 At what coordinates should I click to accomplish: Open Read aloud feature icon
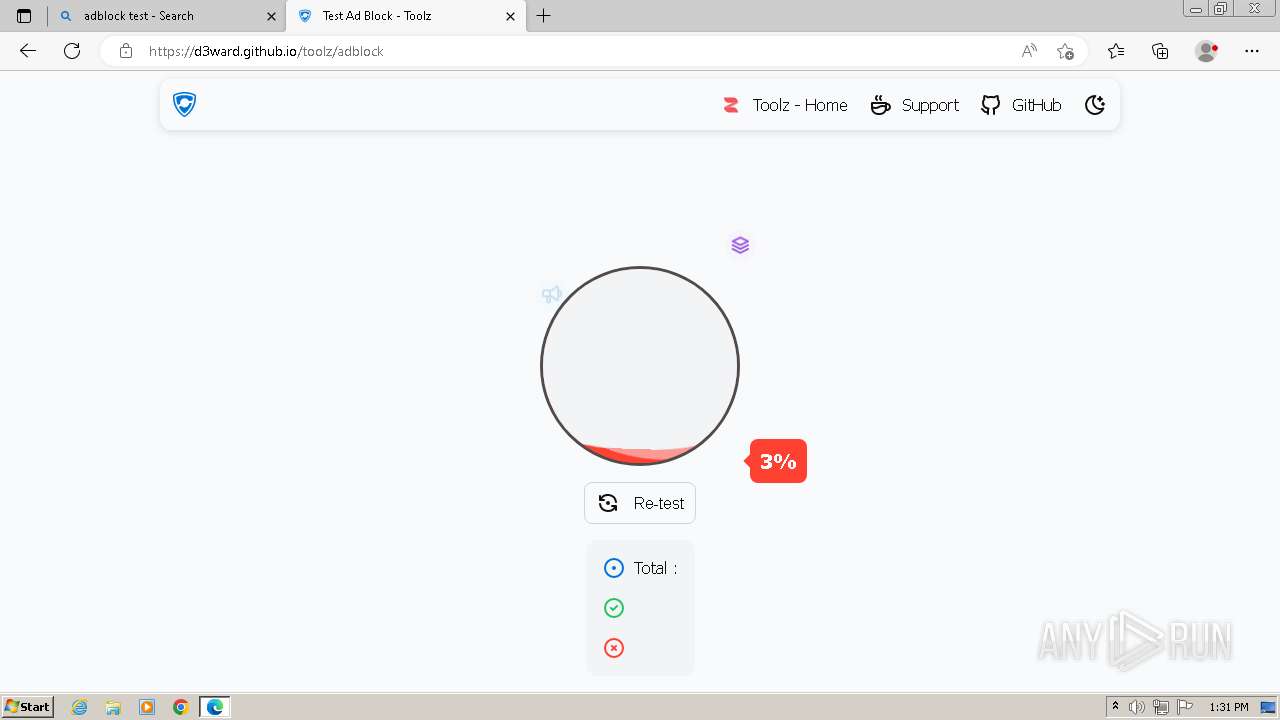pyautogui.click(x=1029, y=51)
